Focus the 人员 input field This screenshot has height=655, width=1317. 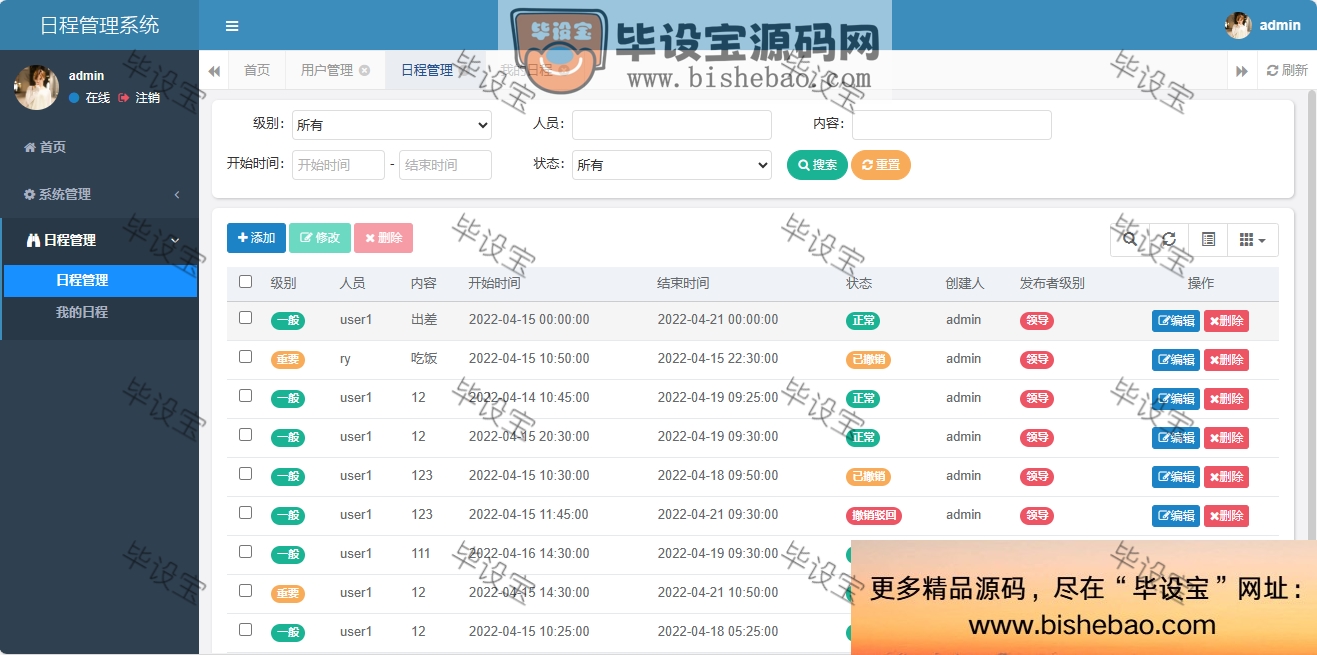point(672,125)
